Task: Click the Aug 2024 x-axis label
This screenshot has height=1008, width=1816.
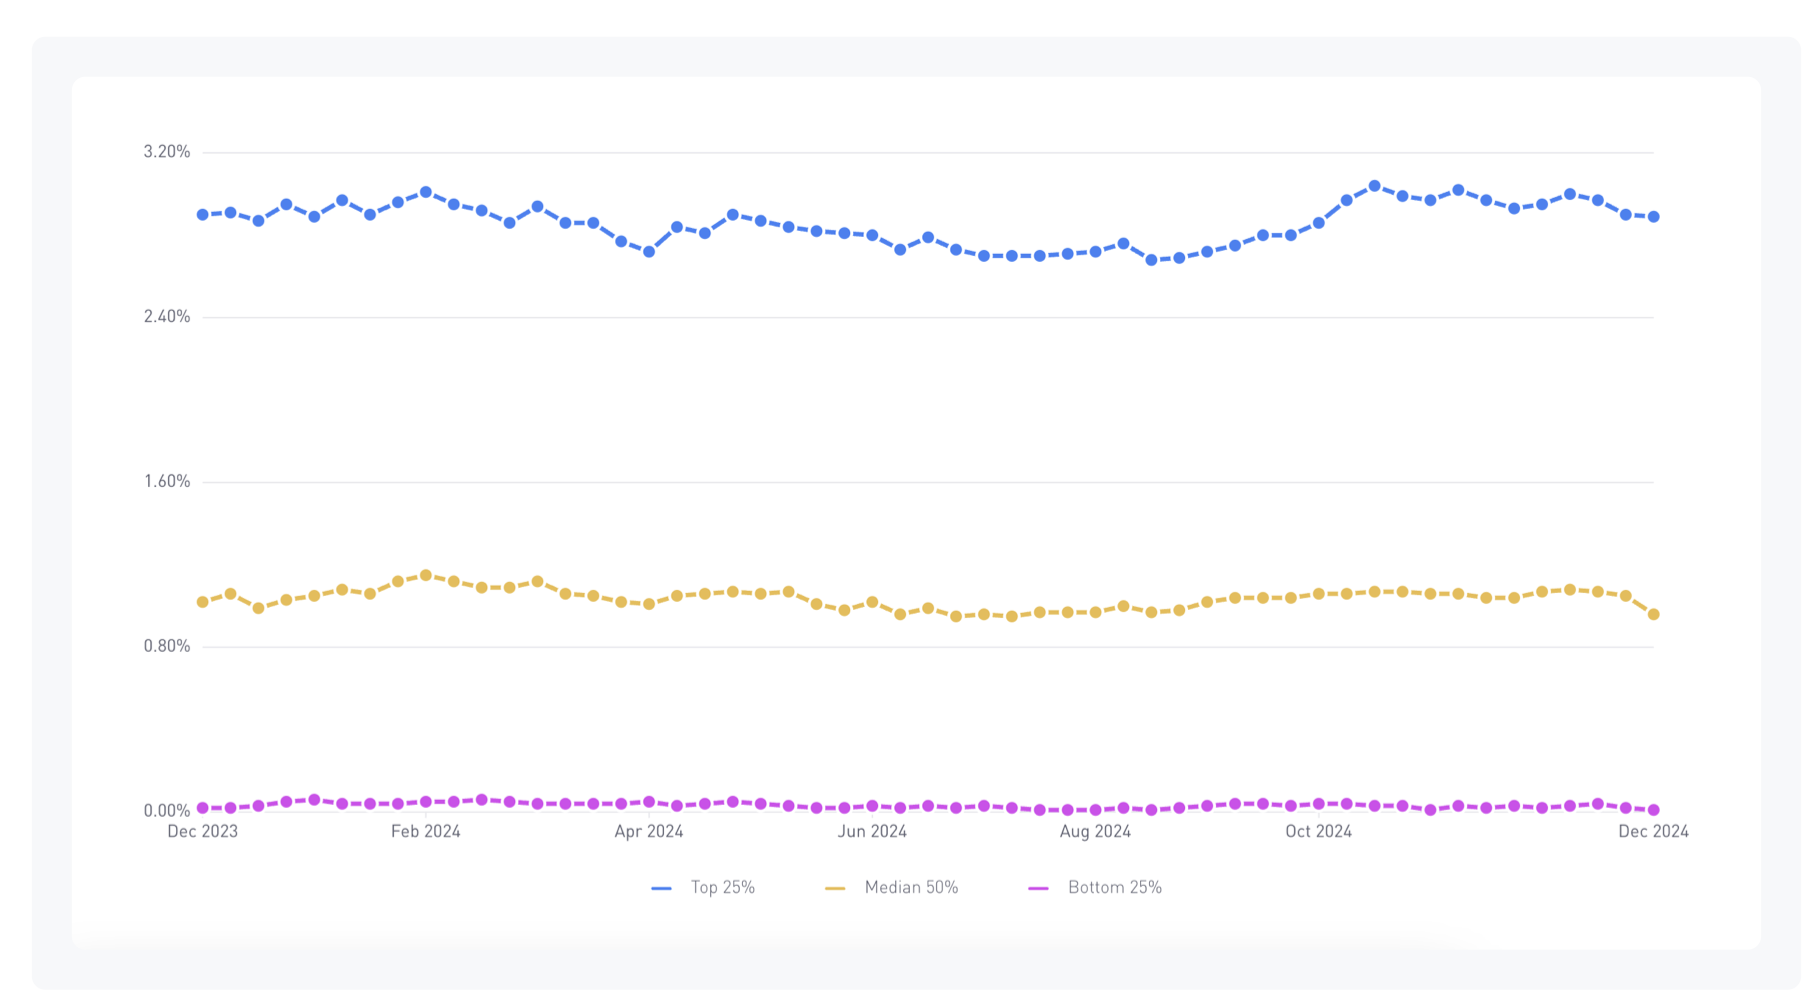Action: (x=1095, y=832)
